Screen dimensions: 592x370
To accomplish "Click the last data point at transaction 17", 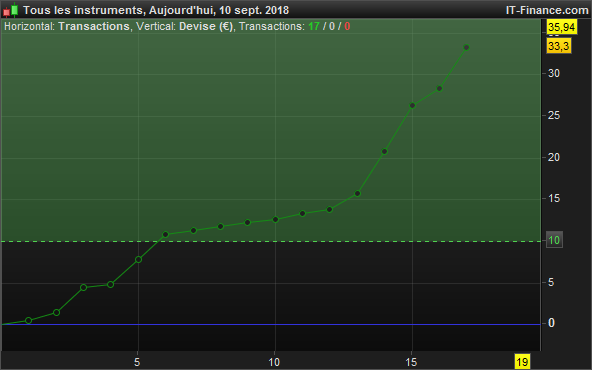I will [466, 48].
